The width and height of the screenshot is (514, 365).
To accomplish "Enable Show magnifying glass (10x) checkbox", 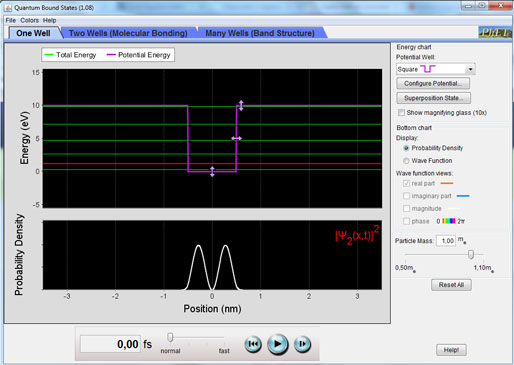I will 401,113.
